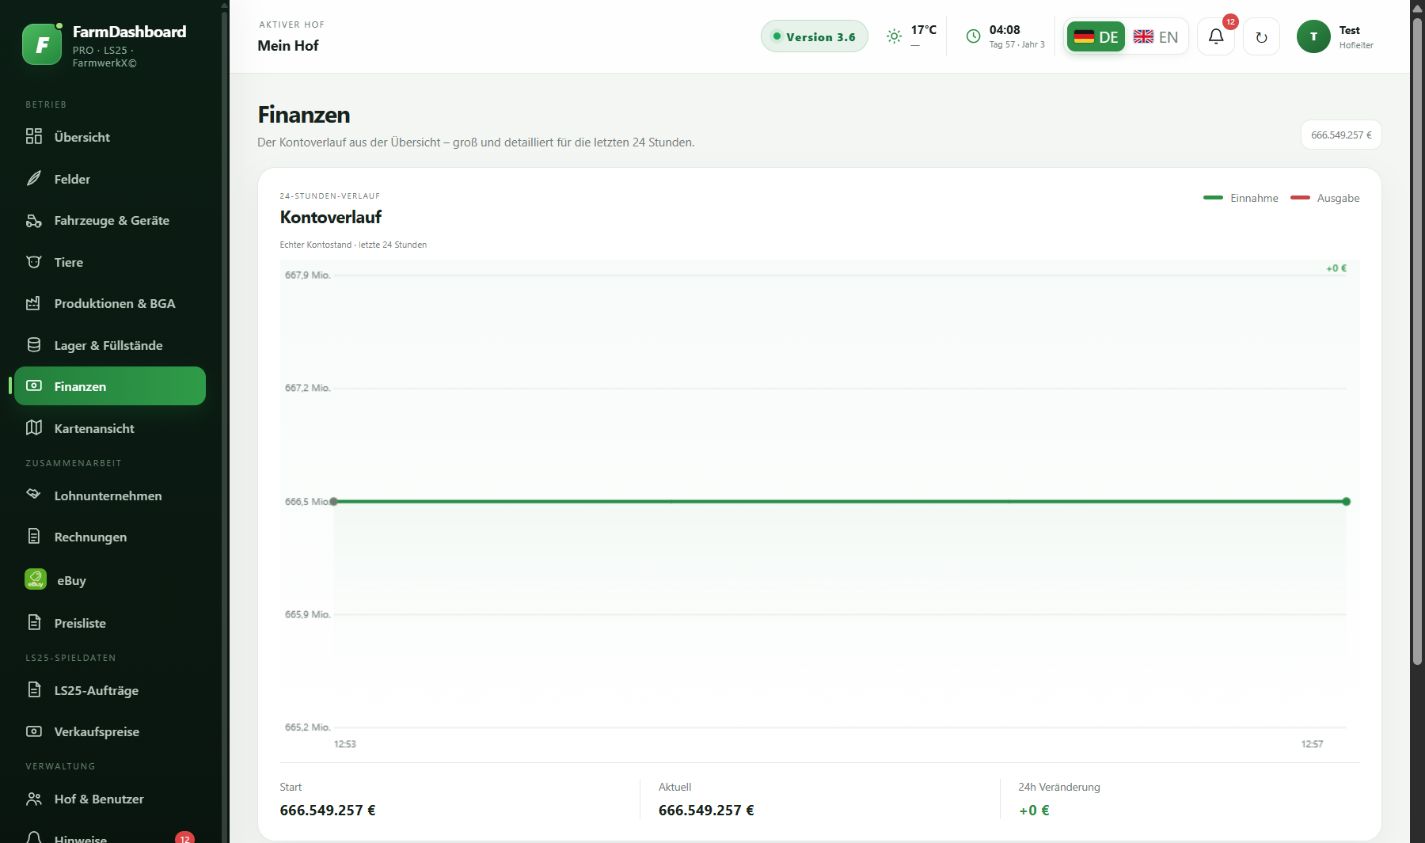Click the Tiere animal icon
Viewport: 1425px width, 843px height.
pyautogui.click(x=34, y=262)
